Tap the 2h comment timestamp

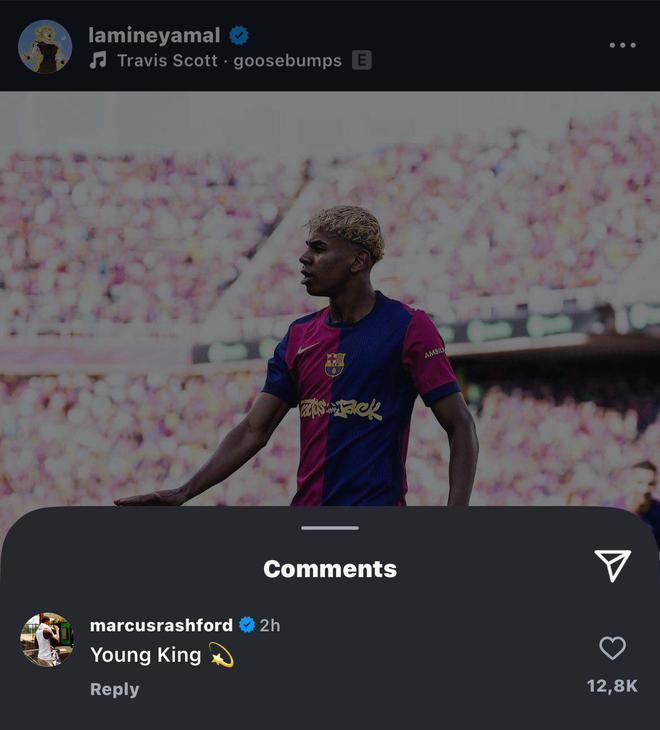[x=270, y=625]
